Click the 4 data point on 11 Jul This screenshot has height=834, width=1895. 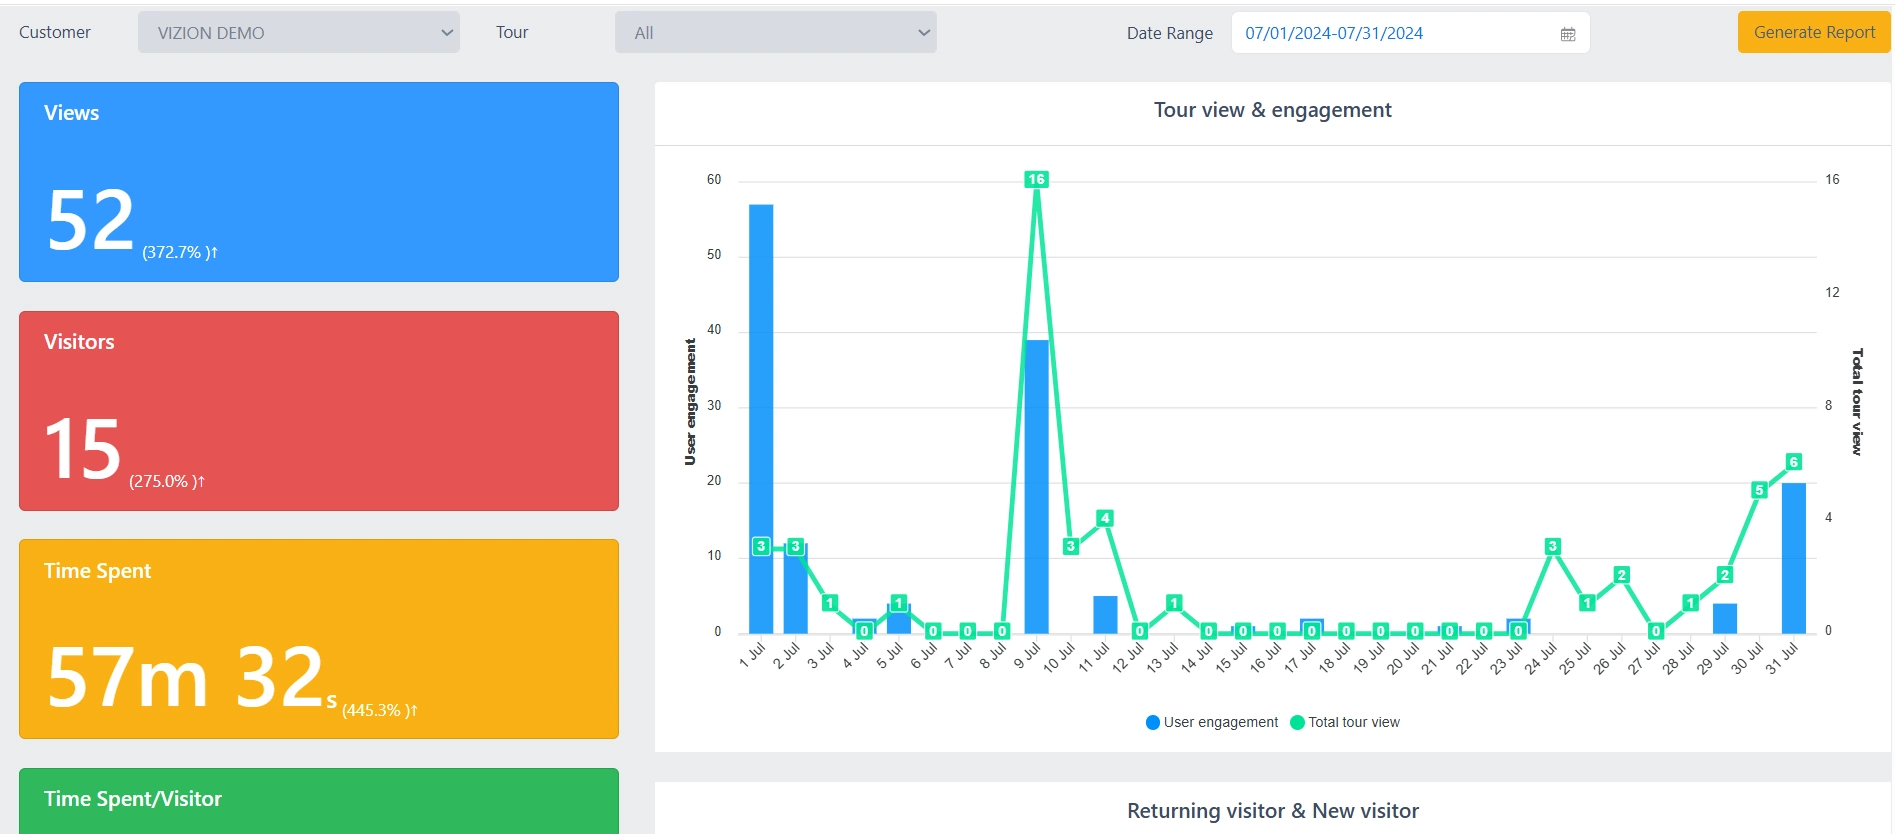[1105, 518]
